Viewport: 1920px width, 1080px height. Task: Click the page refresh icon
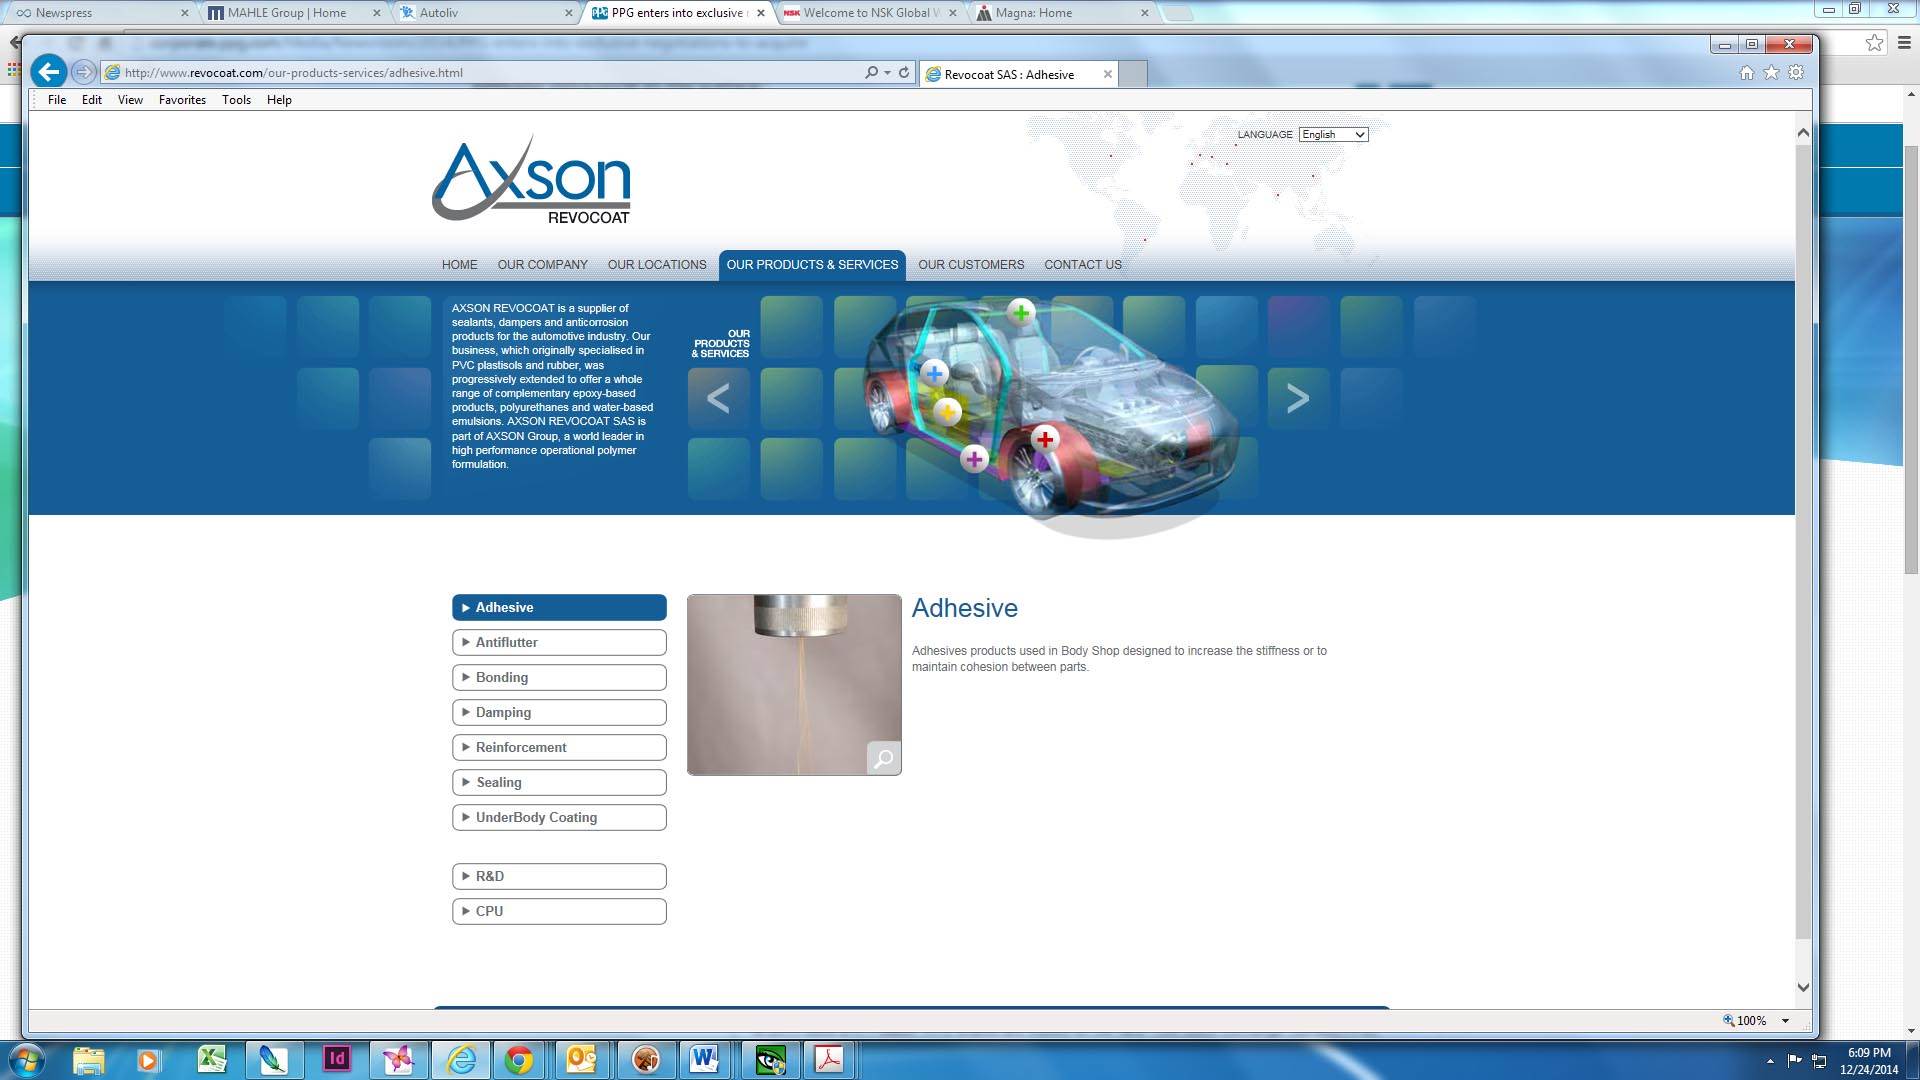click(x=904, y=72)
